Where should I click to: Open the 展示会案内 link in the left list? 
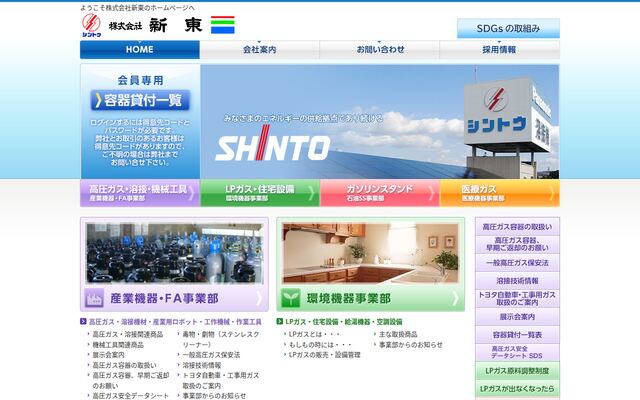click(x=108, y=355)
